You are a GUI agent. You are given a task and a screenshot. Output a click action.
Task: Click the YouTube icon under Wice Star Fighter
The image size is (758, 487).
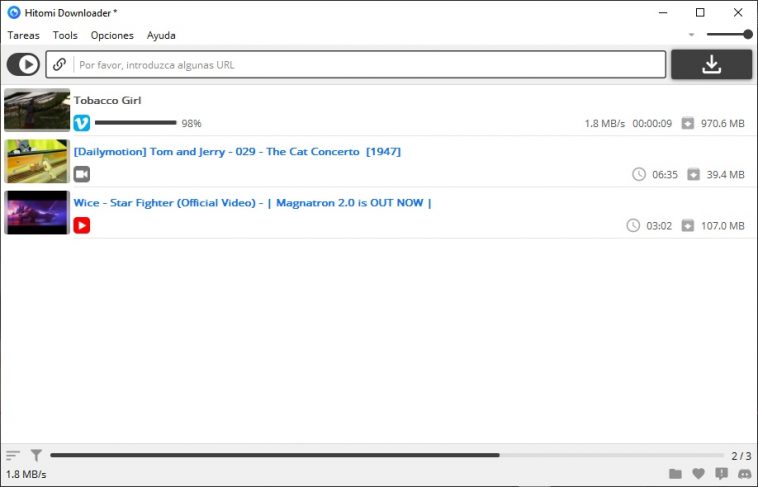click(x=82, y=225)
